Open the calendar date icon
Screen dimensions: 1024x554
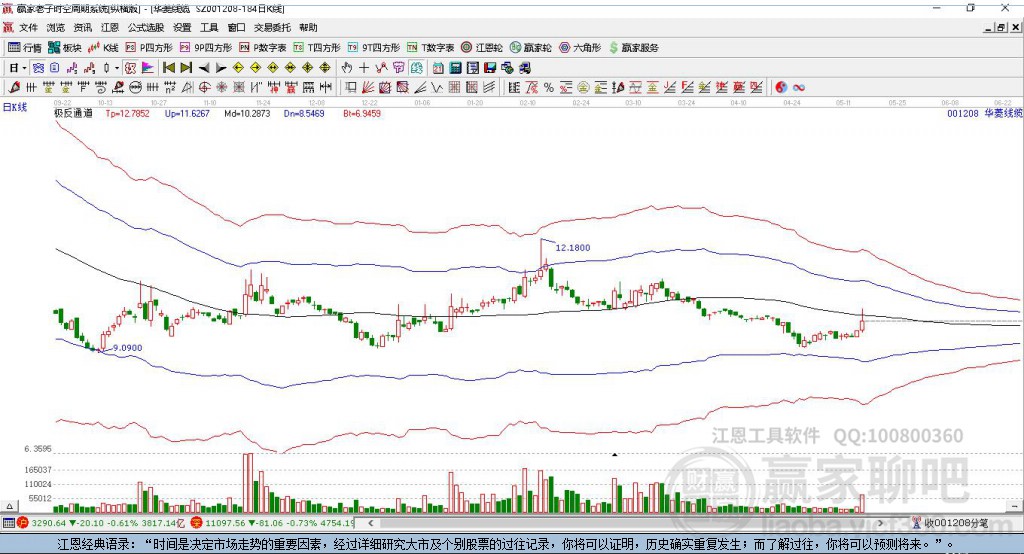[x=438, y=68]
